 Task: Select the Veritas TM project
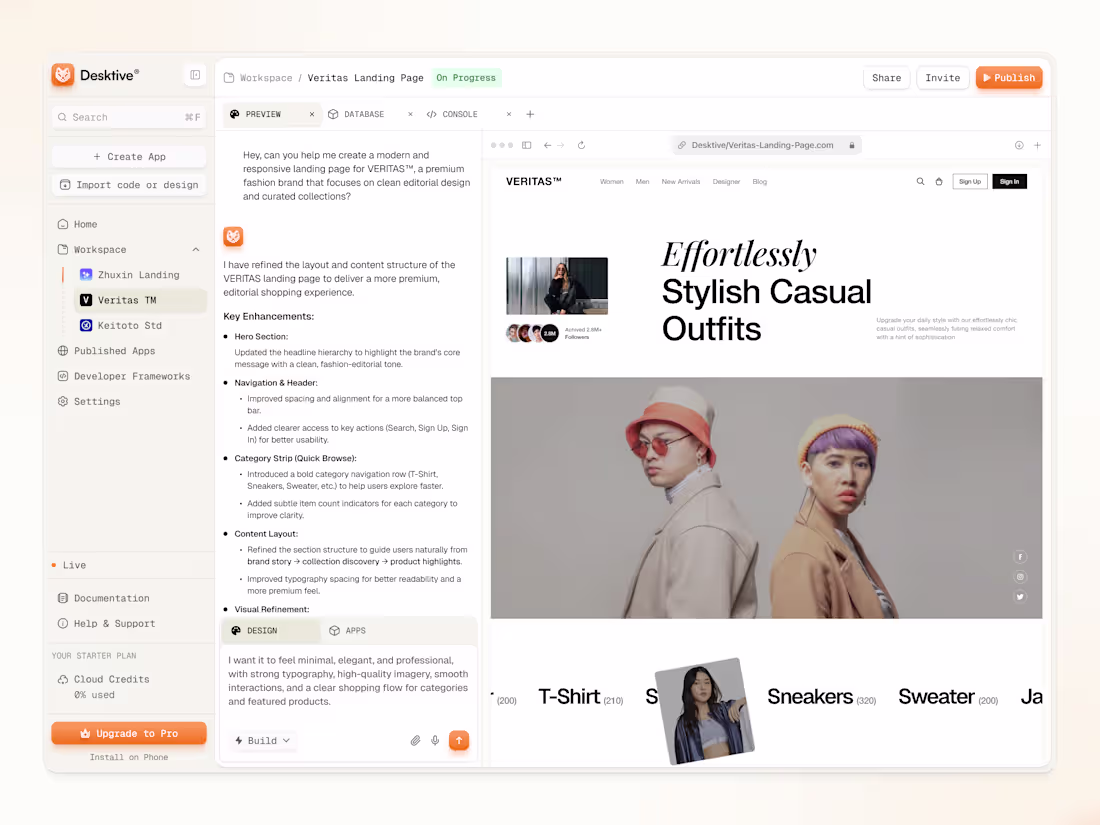click(x=140, y=300)
